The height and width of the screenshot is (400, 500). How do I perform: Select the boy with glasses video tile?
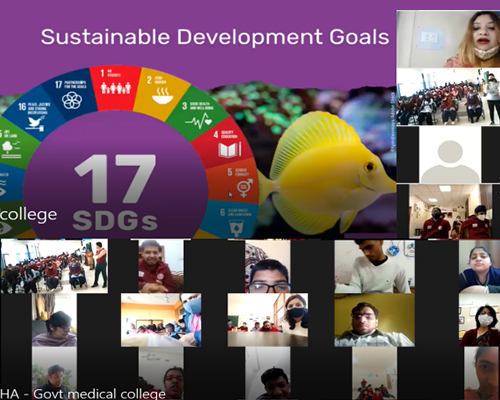point(268,266)
